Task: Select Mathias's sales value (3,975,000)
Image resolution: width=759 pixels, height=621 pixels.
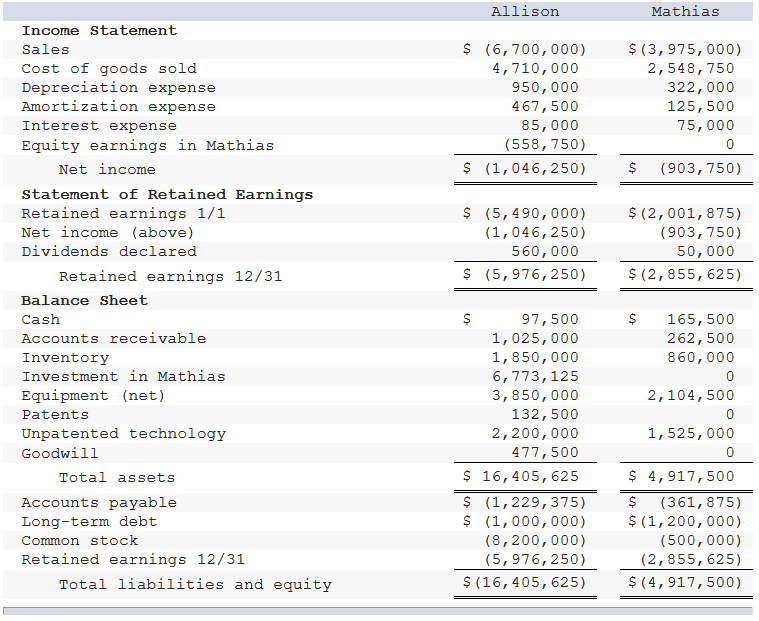Action: (x=691, y=49)
